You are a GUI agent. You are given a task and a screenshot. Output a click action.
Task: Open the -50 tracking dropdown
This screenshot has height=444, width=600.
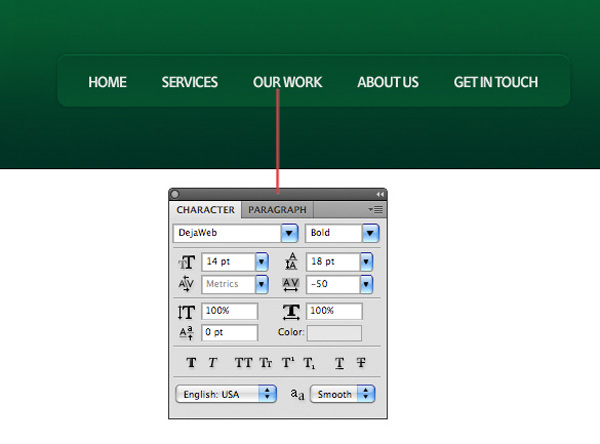[366, 284]
